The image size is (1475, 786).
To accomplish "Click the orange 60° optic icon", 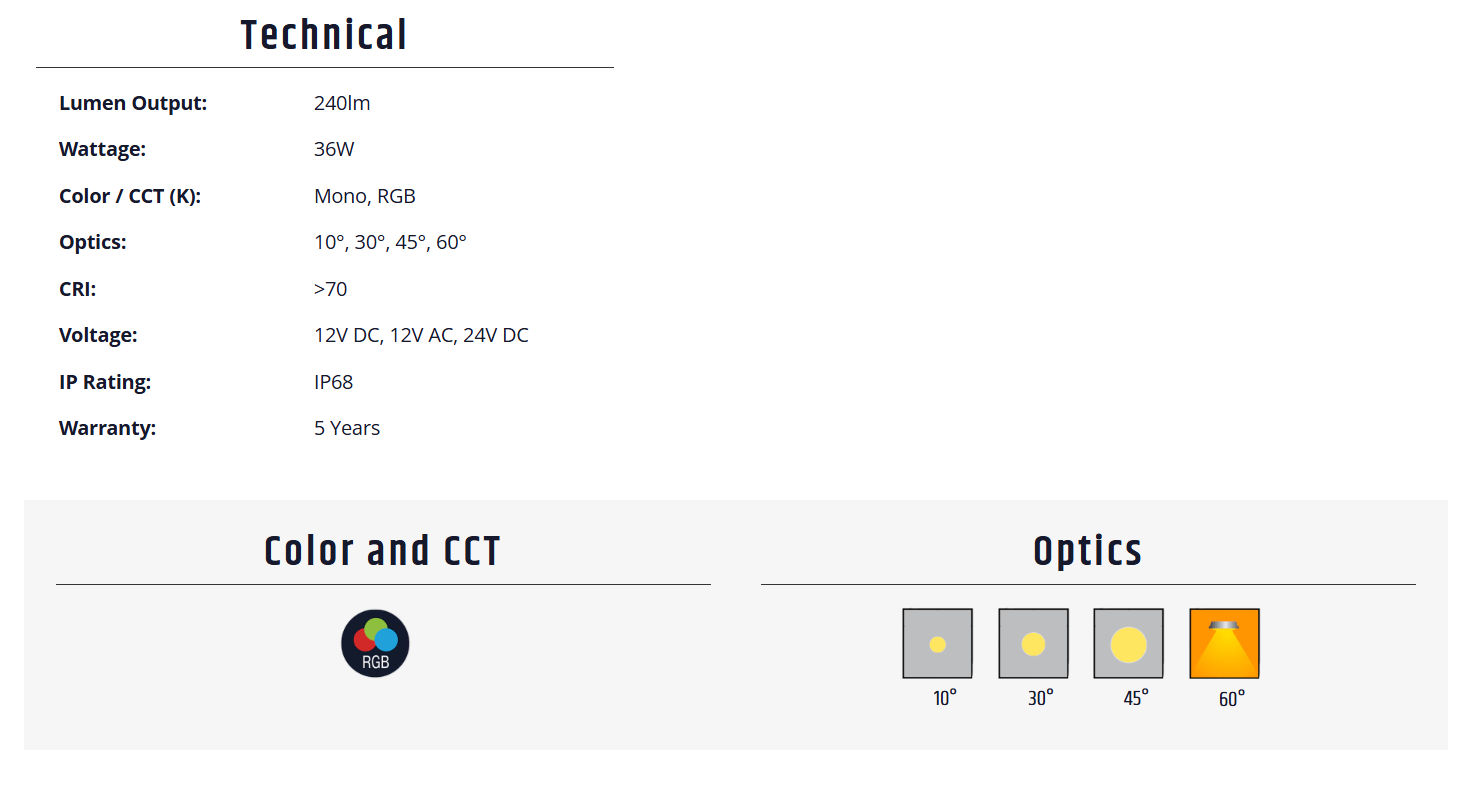I will (1224, 643).
